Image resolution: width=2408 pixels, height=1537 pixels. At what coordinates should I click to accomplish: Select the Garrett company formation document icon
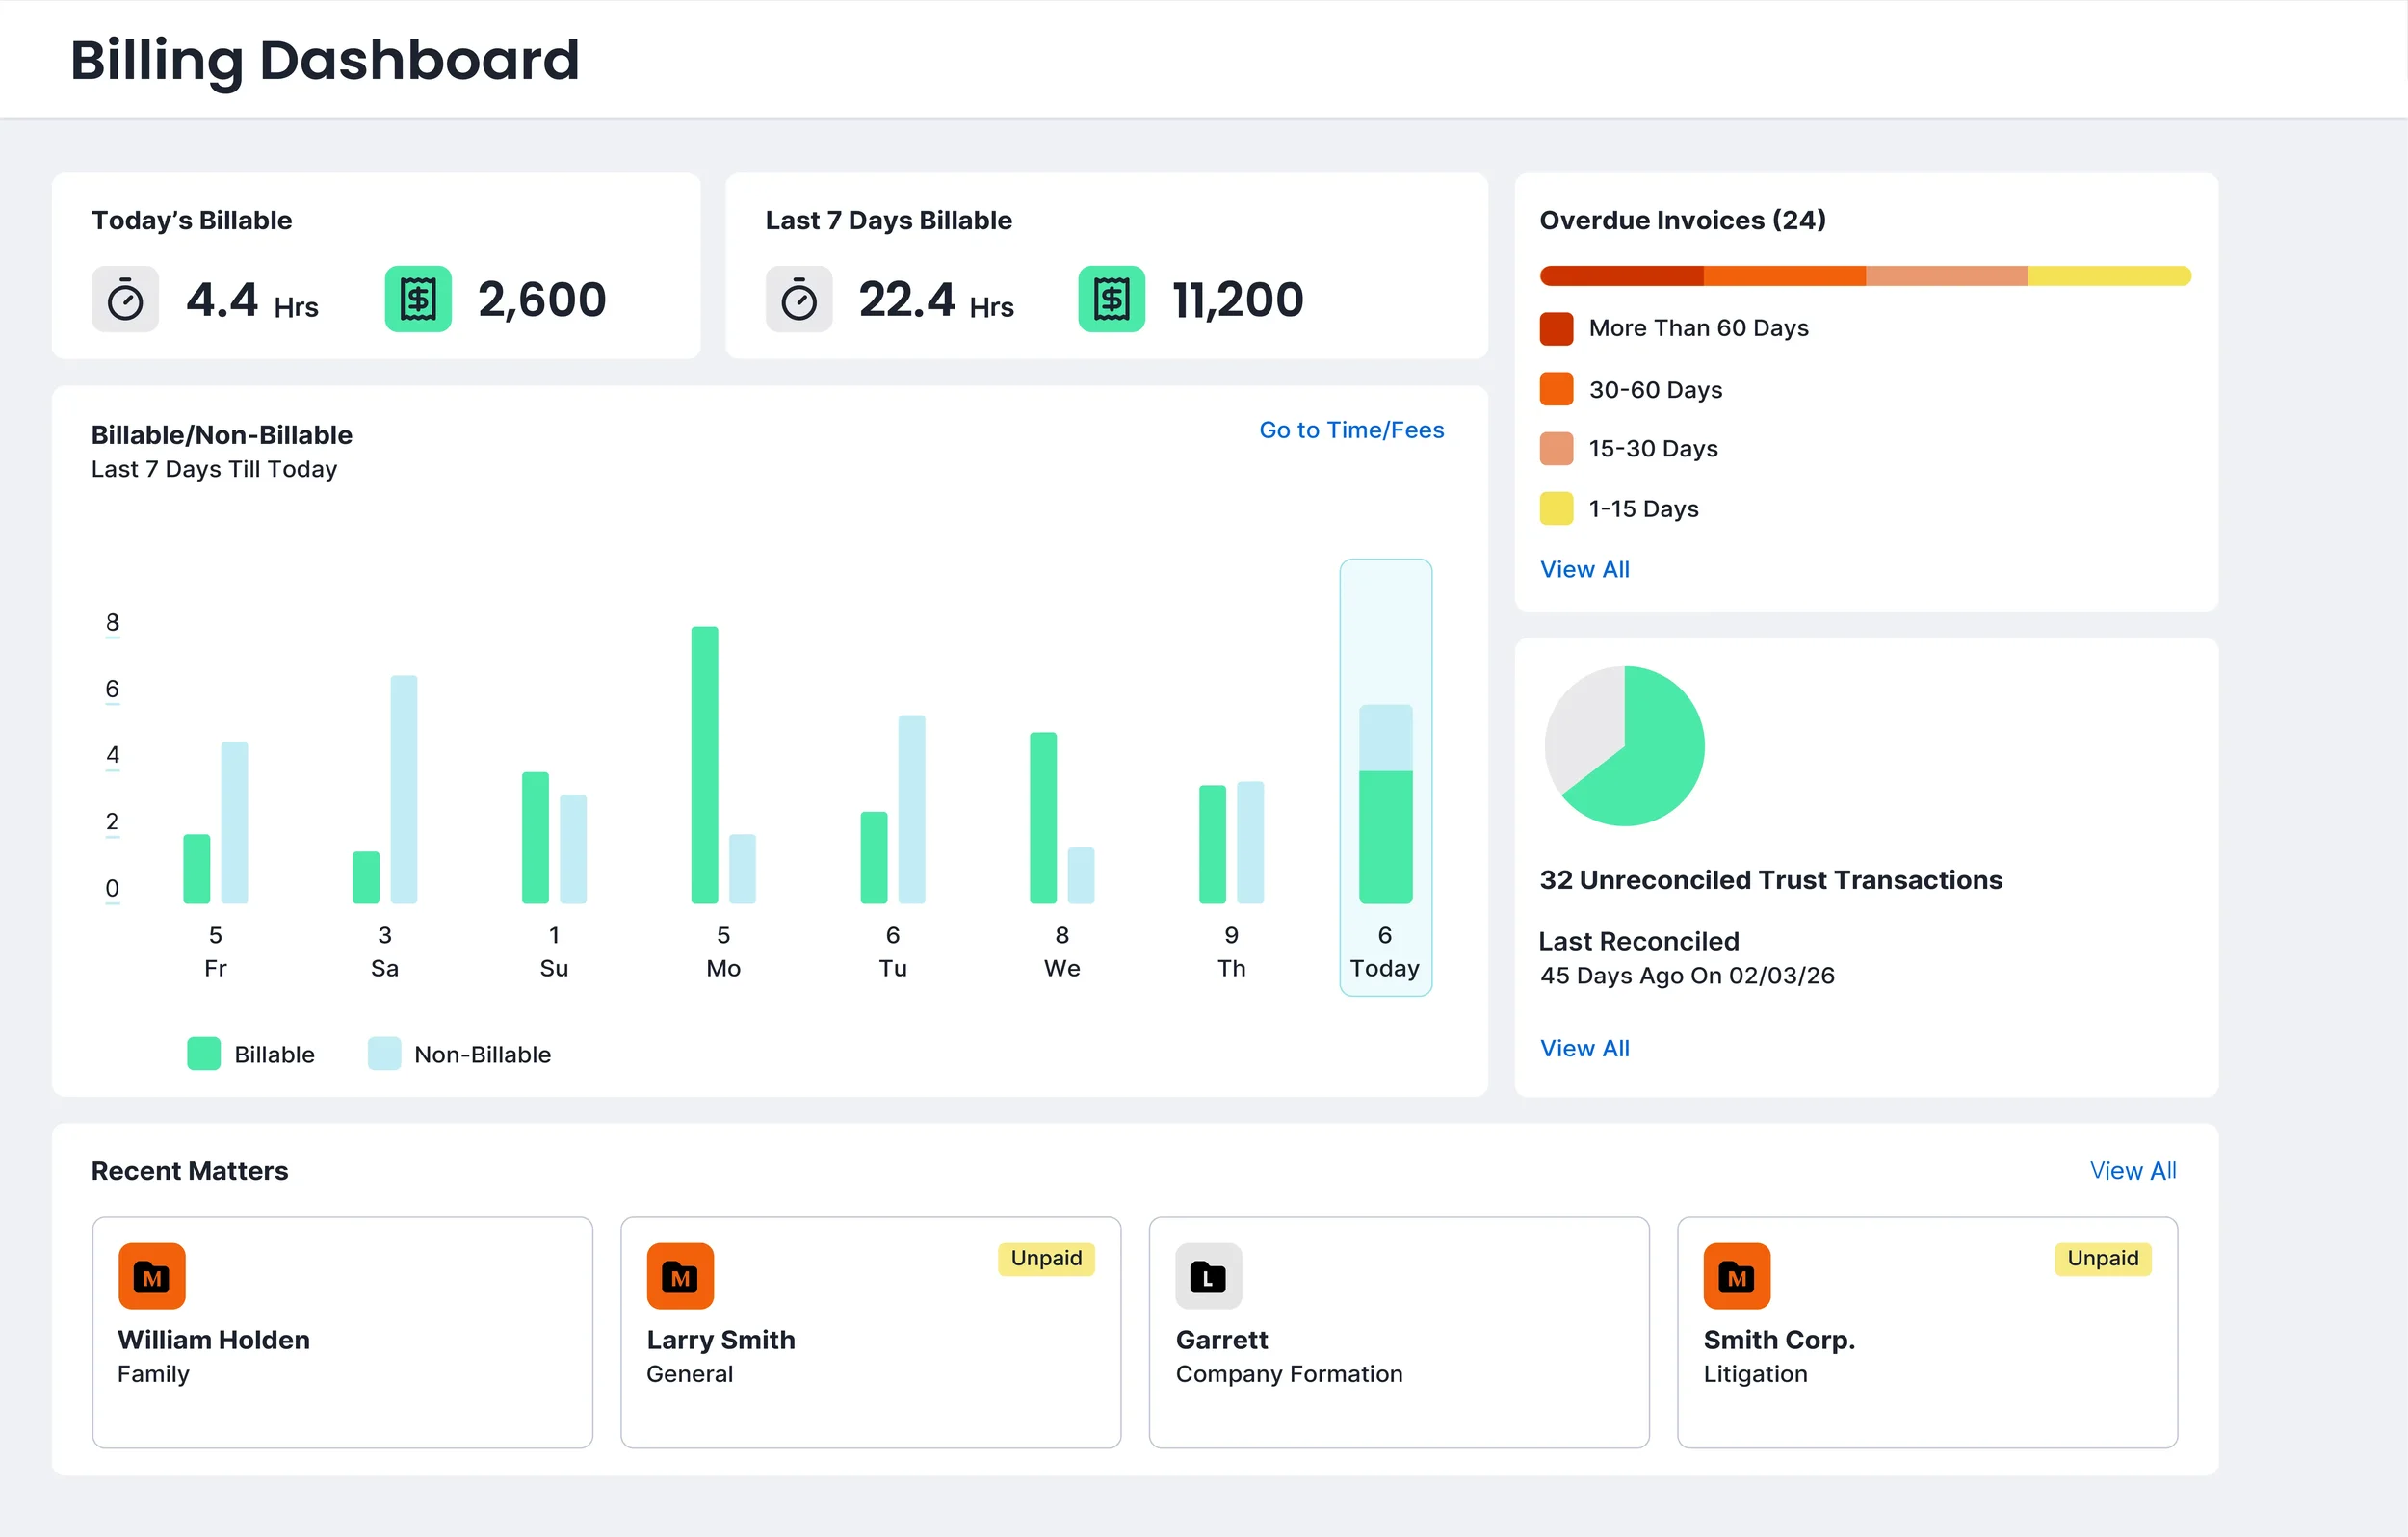point(1208,1275)
